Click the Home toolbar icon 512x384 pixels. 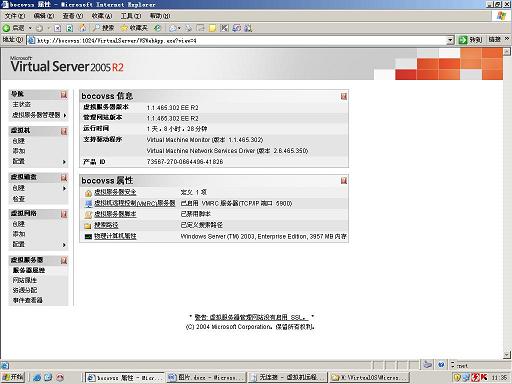click(x=82, y=28)
